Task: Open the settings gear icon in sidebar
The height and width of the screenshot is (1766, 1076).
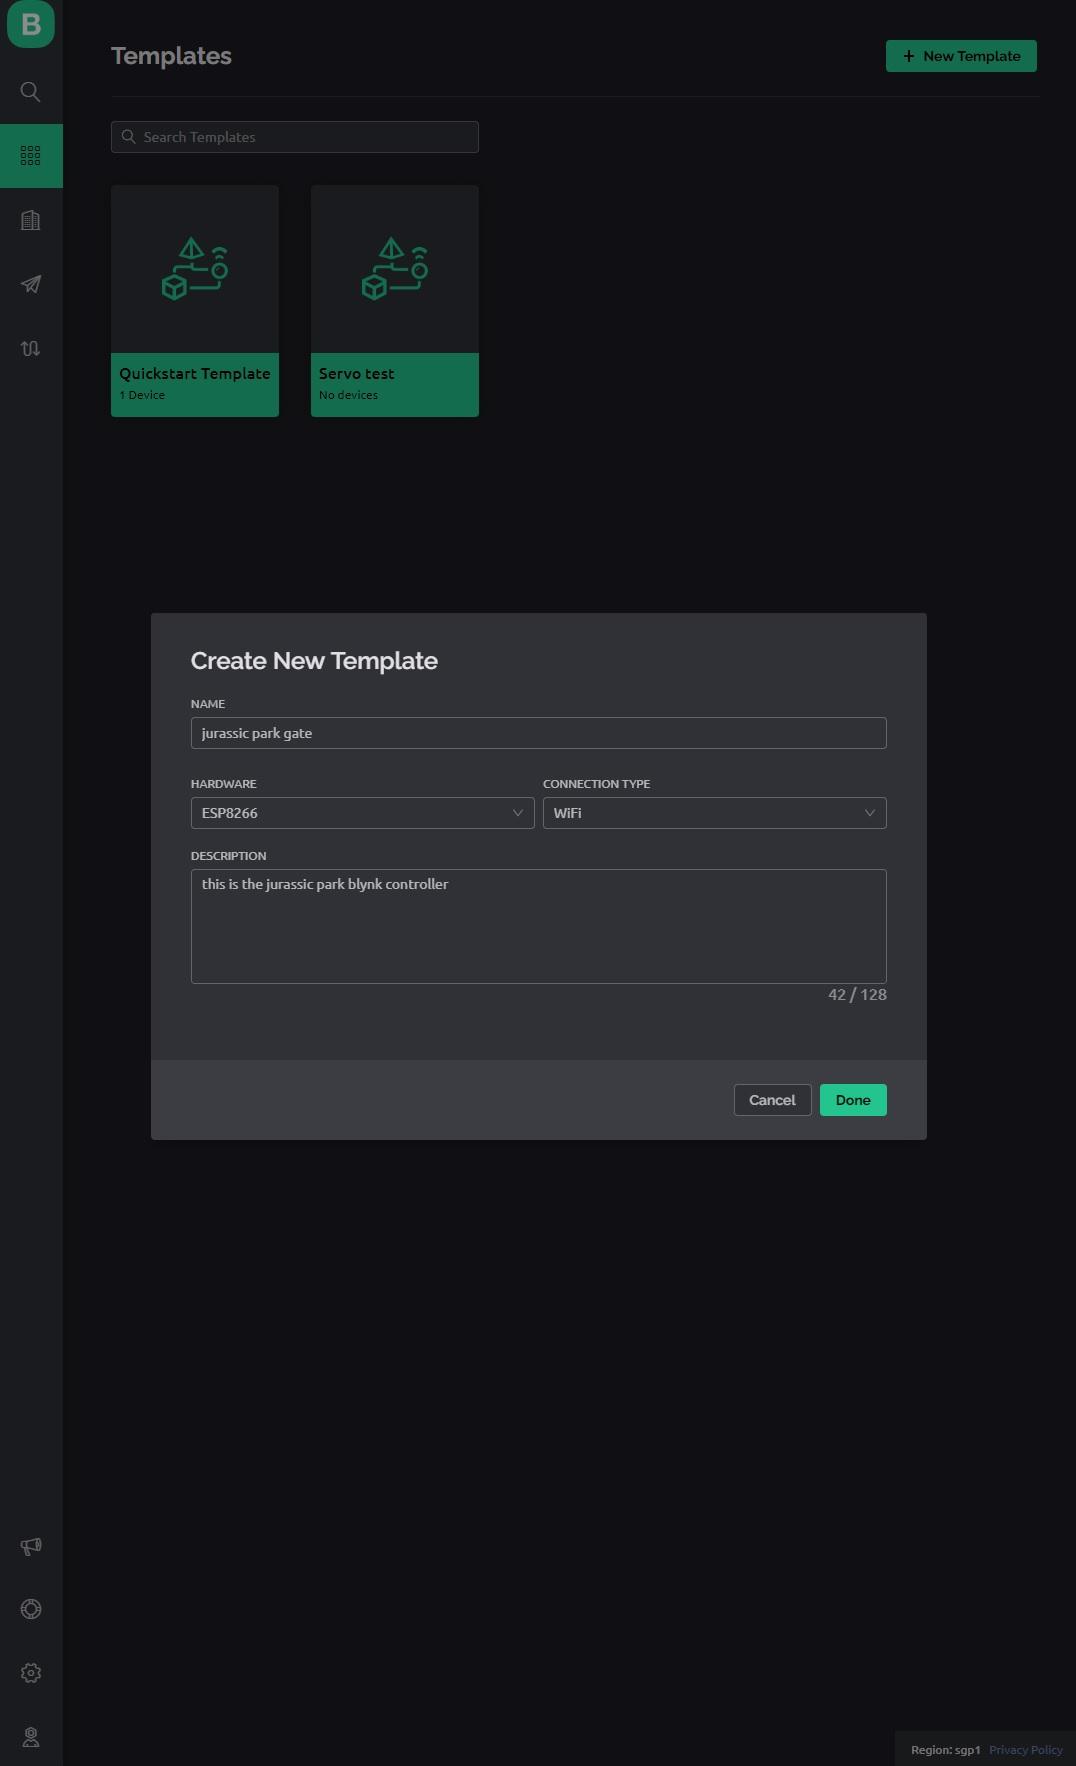Action: [x=31, y=1673]
